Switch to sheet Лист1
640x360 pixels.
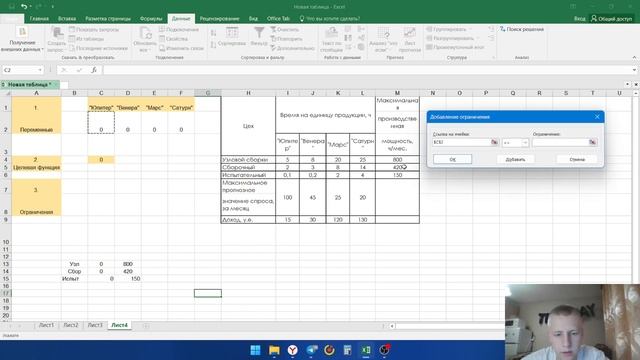coord(46,325)
